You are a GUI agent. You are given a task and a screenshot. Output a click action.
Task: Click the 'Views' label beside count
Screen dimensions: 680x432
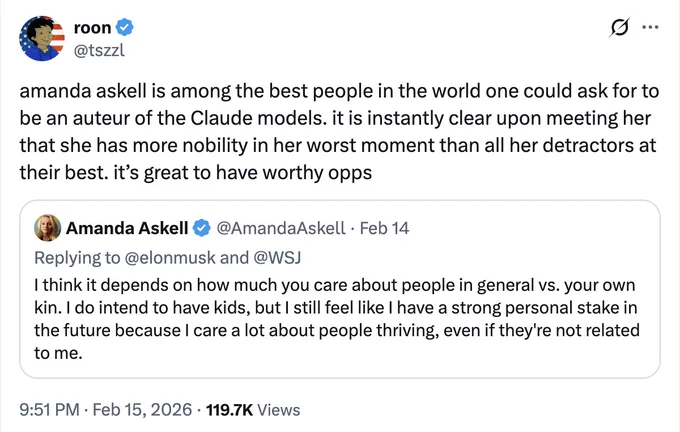click(x=279, y=410)
